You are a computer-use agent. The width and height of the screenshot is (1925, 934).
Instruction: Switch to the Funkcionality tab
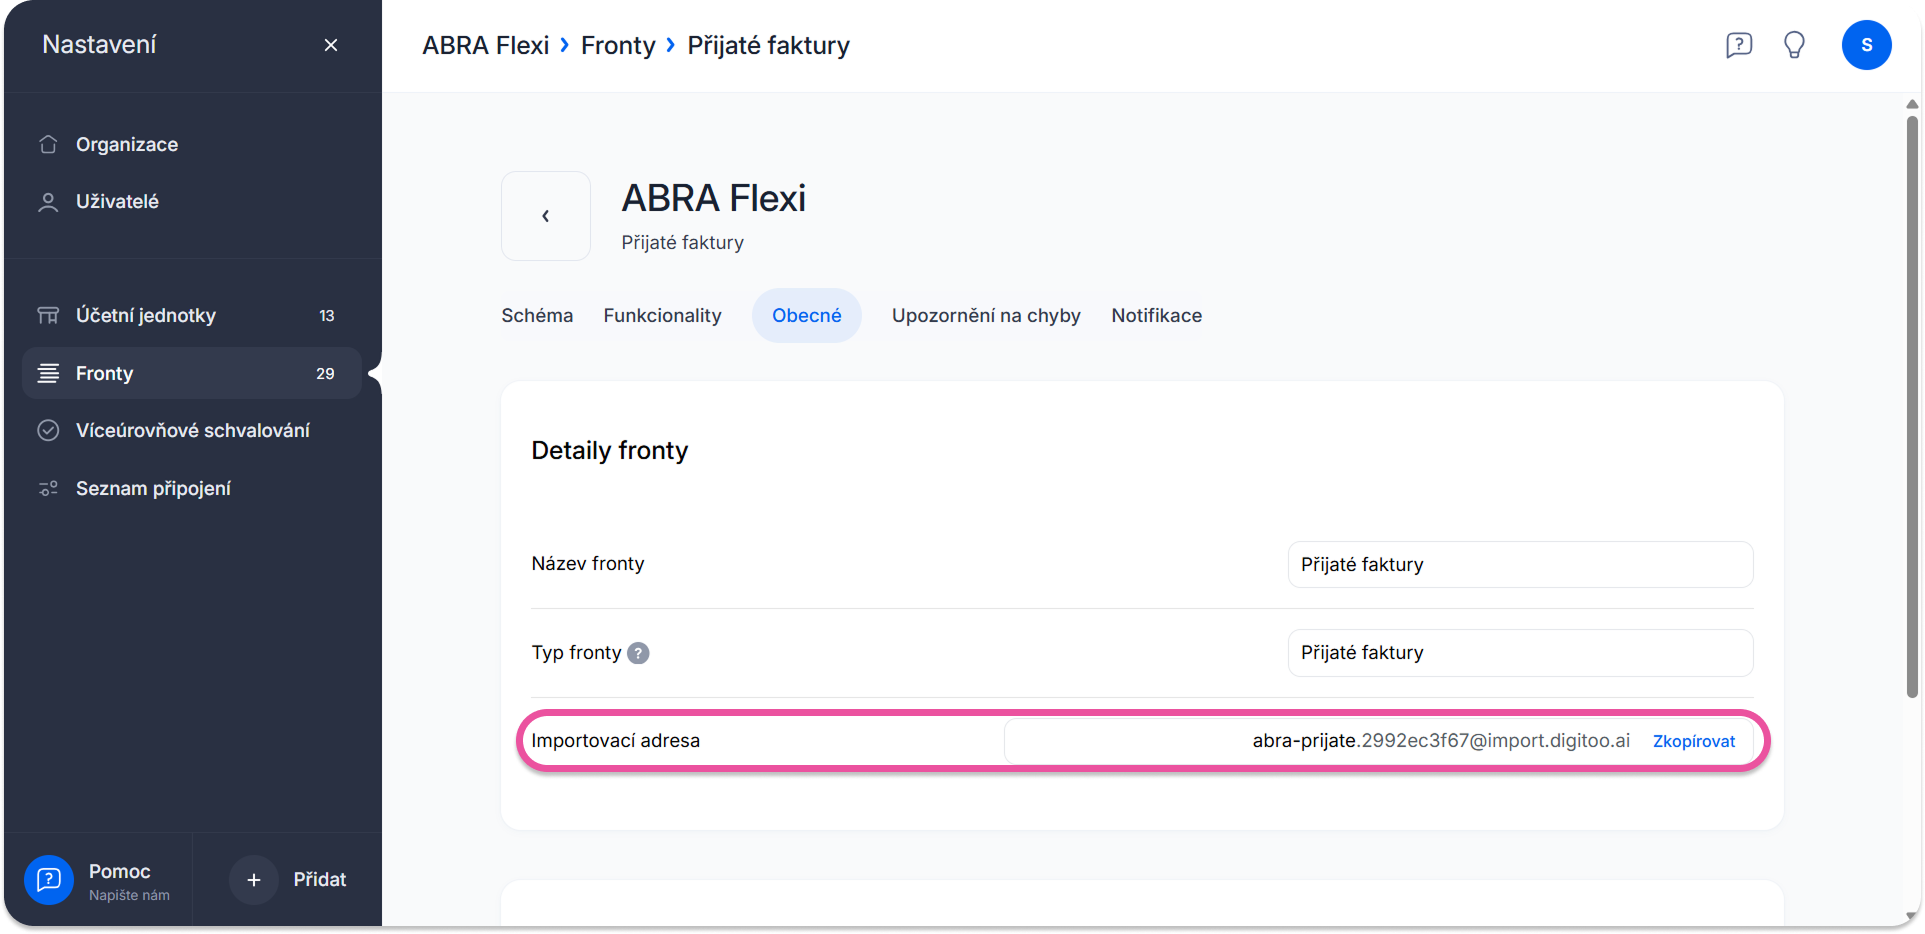click(662, 316)
